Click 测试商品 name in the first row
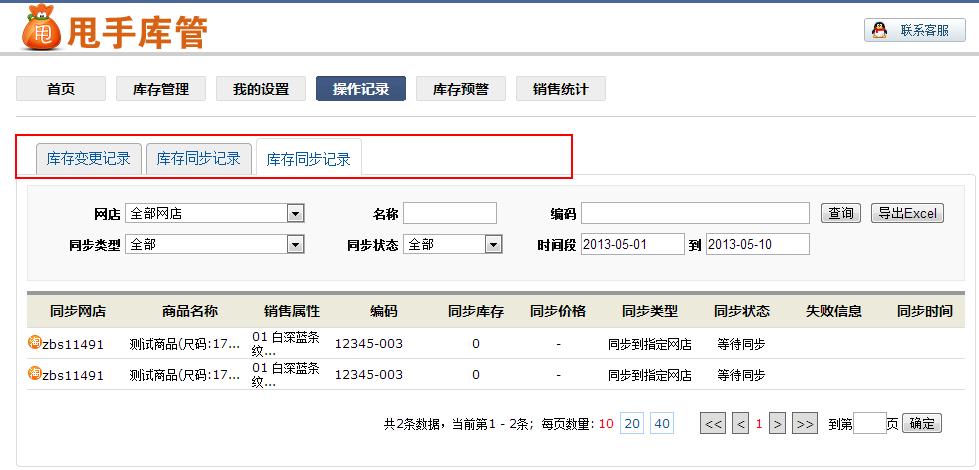The width and height of the screenshot is (979, 470). click(185, 344)
